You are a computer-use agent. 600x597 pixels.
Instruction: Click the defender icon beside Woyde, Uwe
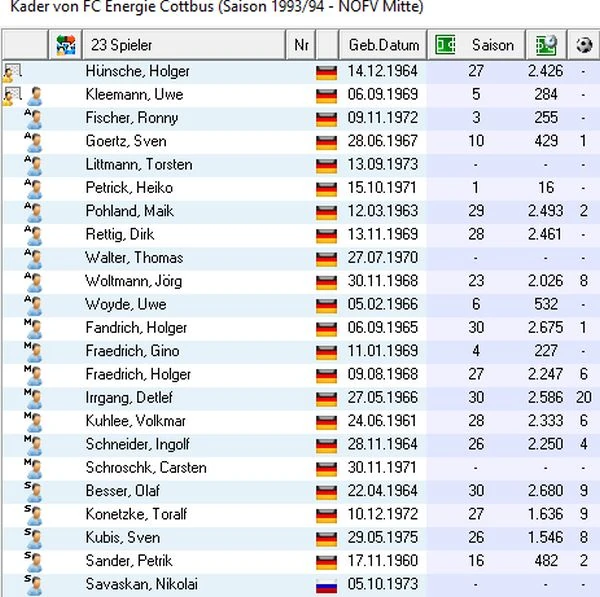[33, 306]
